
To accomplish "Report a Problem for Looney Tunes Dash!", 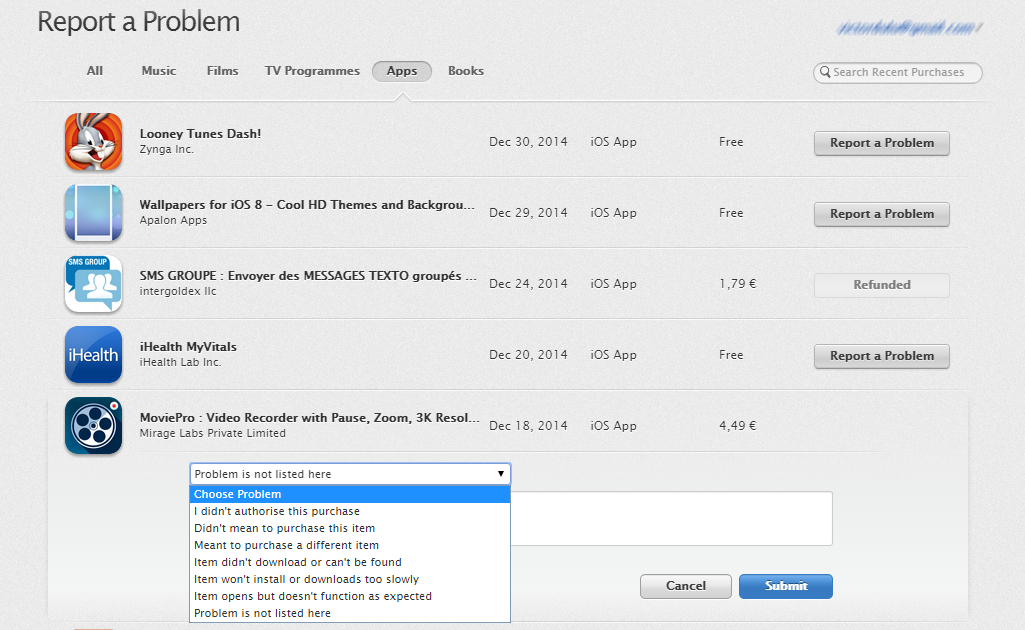I will tap(881, 143).
